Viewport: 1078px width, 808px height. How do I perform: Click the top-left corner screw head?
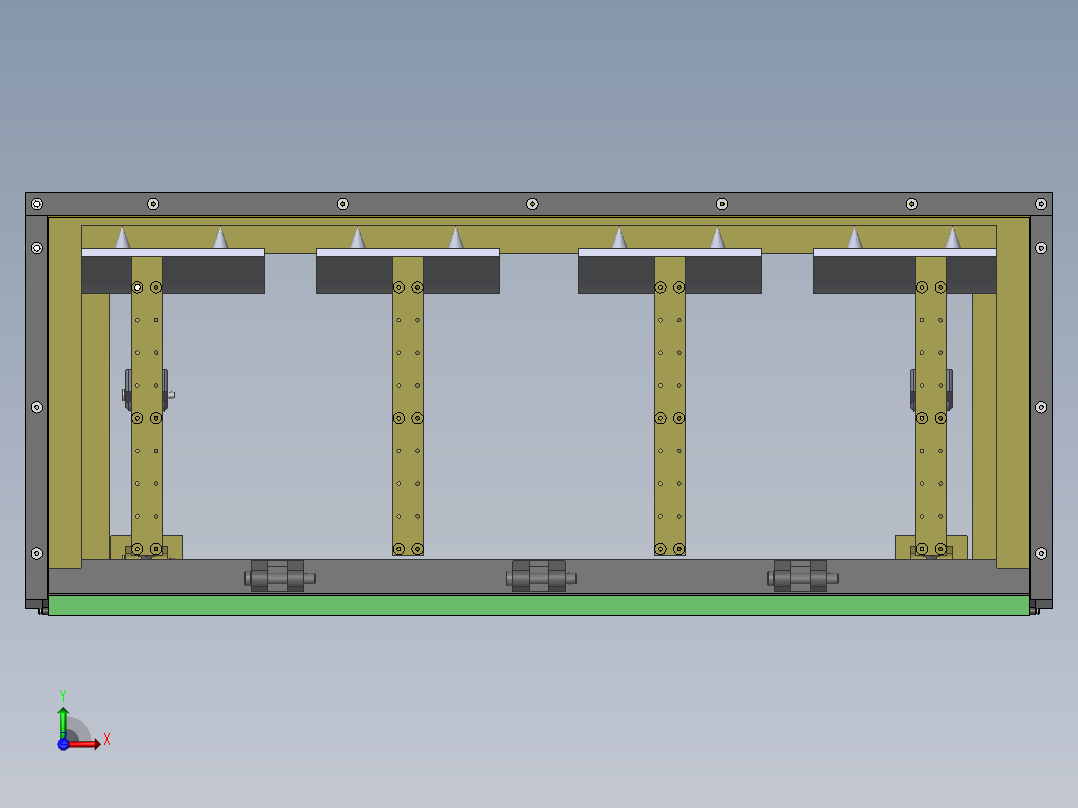[x=36, y=205]
